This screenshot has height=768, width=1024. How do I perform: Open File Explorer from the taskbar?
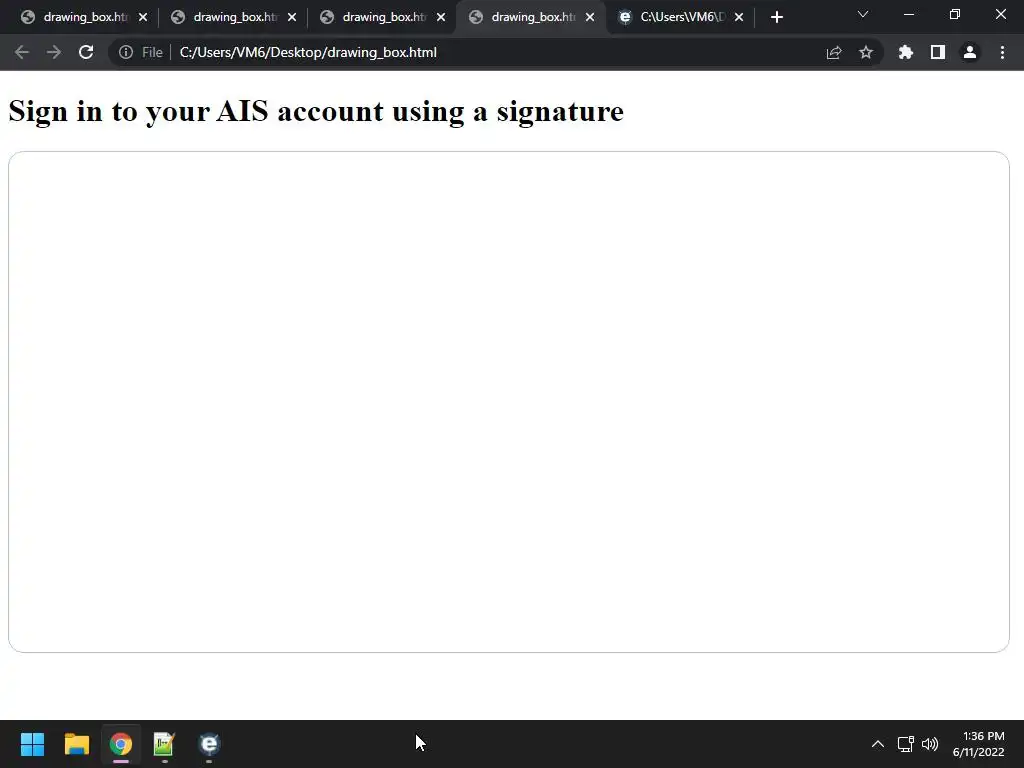pos(76,744)
